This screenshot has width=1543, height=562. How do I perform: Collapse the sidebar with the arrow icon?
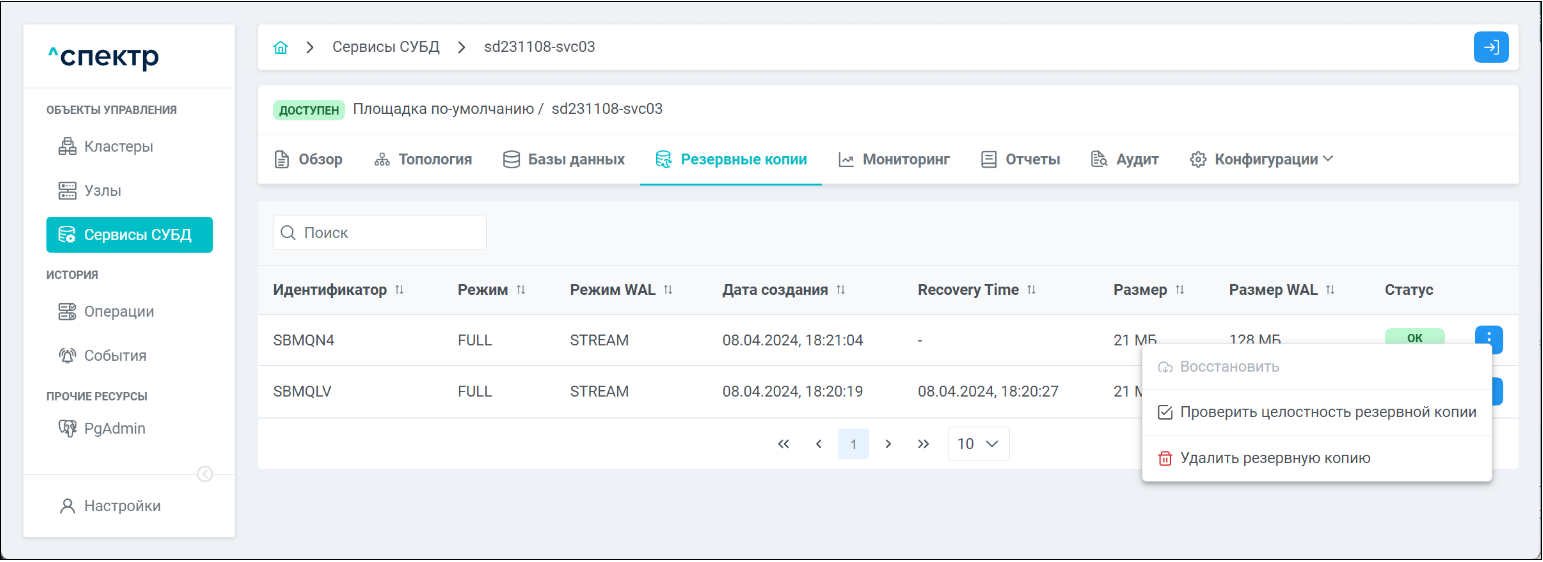pos(205,474)
